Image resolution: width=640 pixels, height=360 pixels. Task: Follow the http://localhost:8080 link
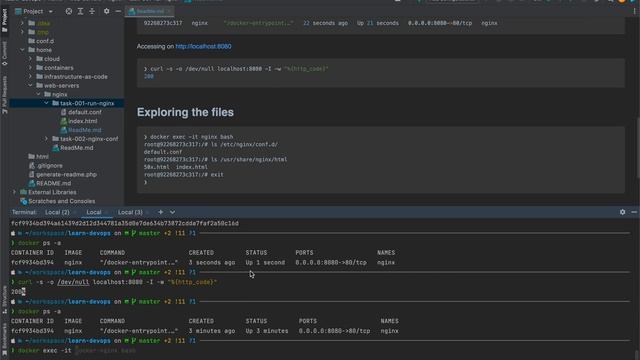(203, 47)
